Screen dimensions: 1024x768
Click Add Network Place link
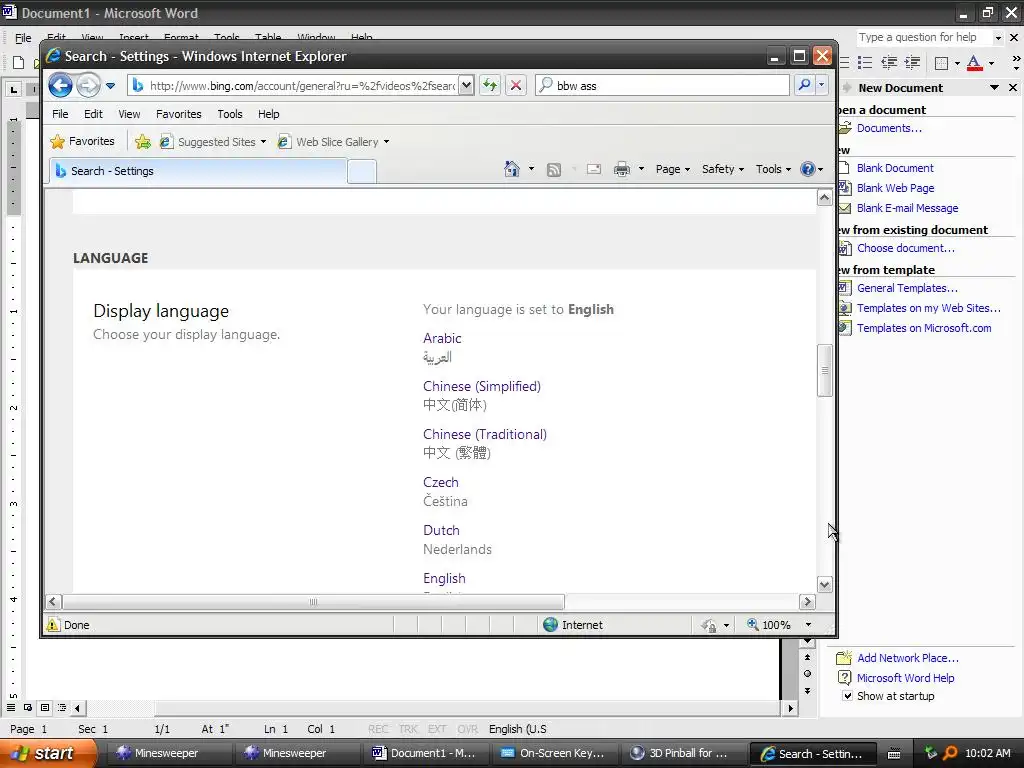coord(908,658)
